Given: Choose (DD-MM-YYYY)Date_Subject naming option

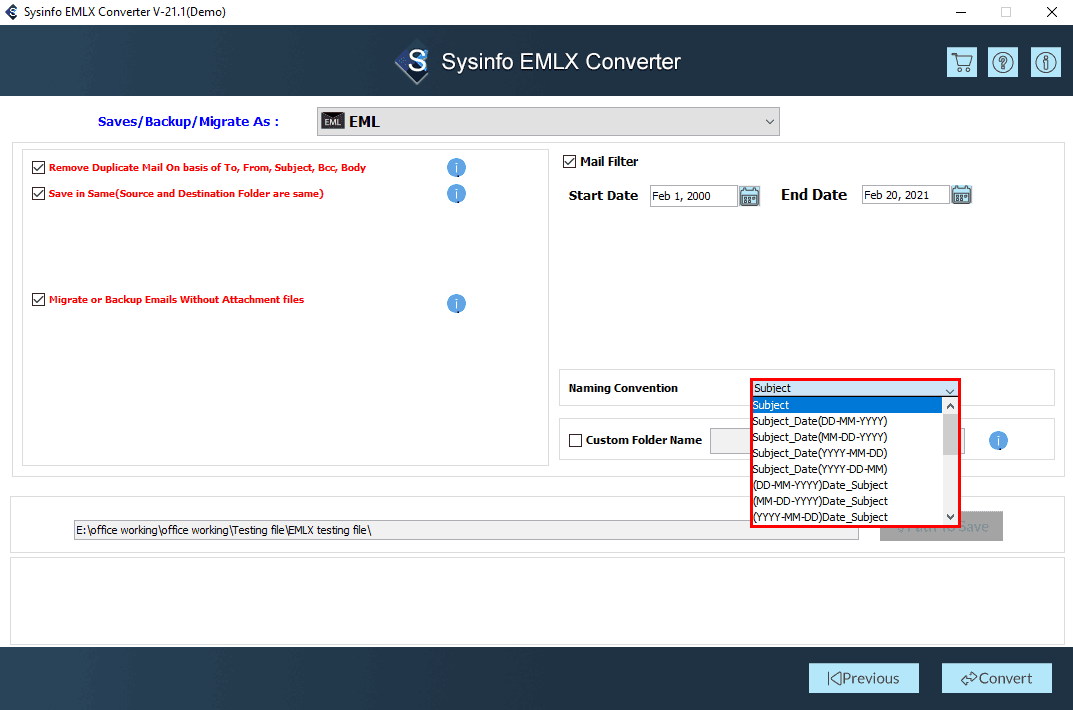Looking at the screenshot, I should click(846, 485).
